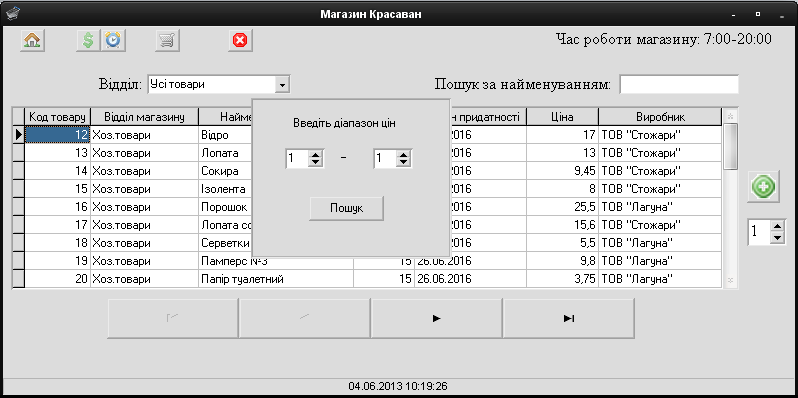This screenshot has width=798, height=398.
Task: Decrease the maximum price spinner
Action: click(x=404, y=163)
